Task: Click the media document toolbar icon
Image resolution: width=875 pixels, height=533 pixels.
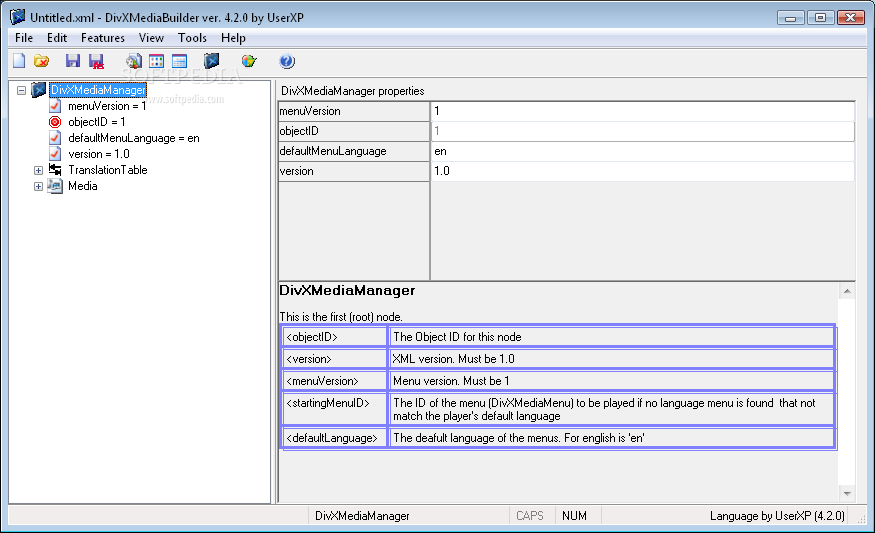Action: pyautogui.click(x=133, y=61)
